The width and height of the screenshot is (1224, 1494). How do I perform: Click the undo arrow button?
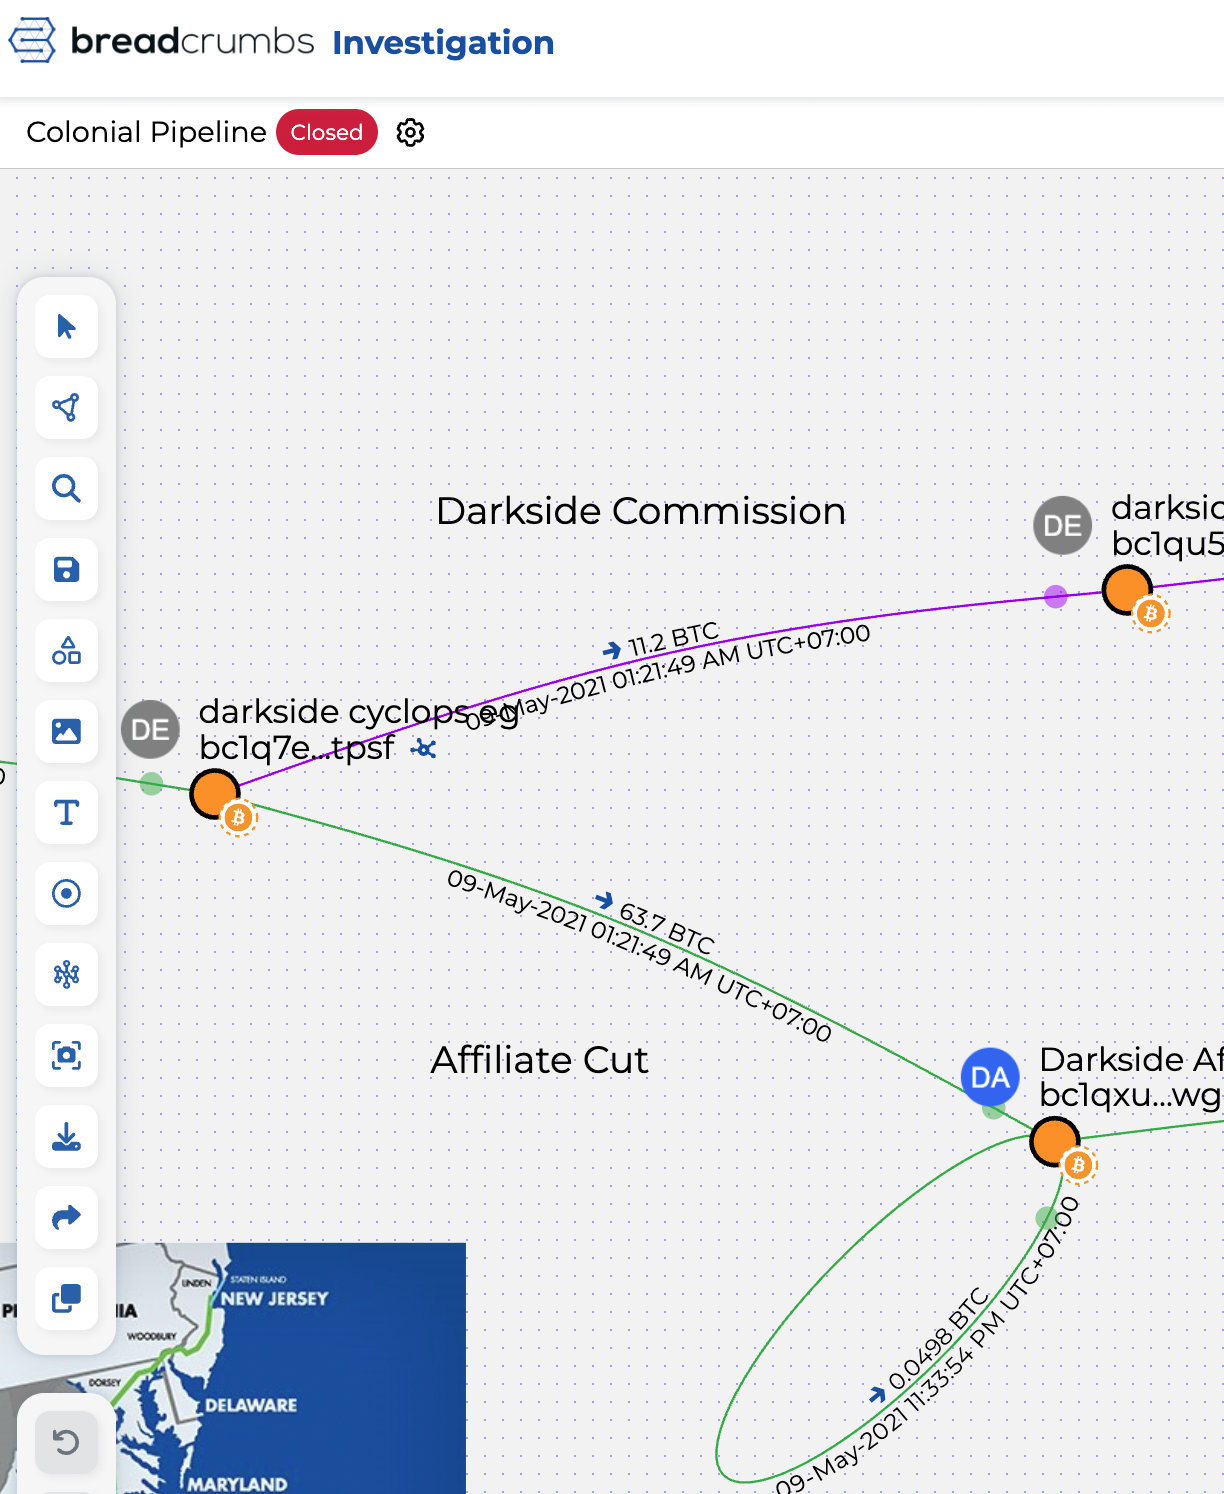click(66, 1442)
